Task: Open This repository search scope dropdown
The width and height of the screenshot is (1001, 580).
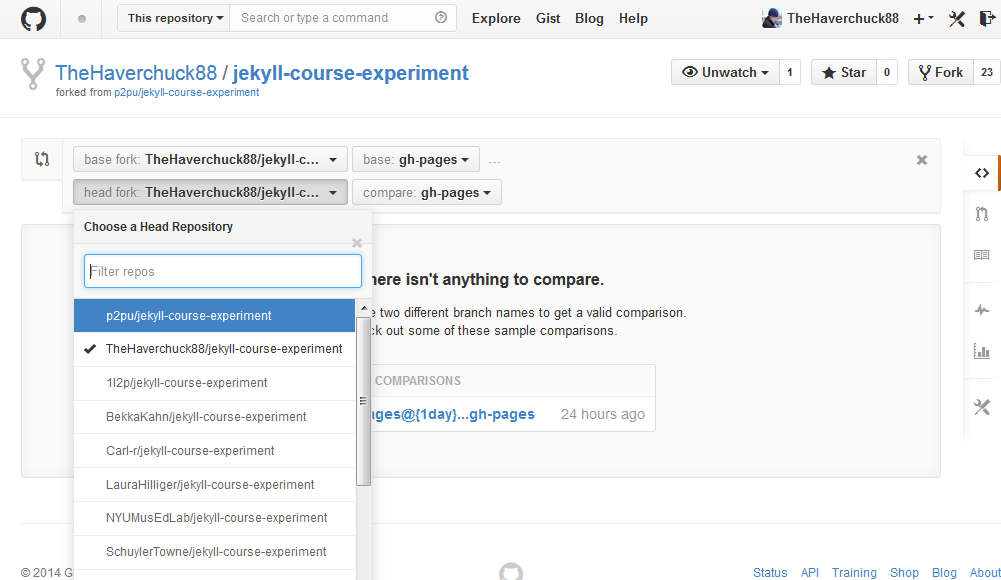Action: point(174,18)
